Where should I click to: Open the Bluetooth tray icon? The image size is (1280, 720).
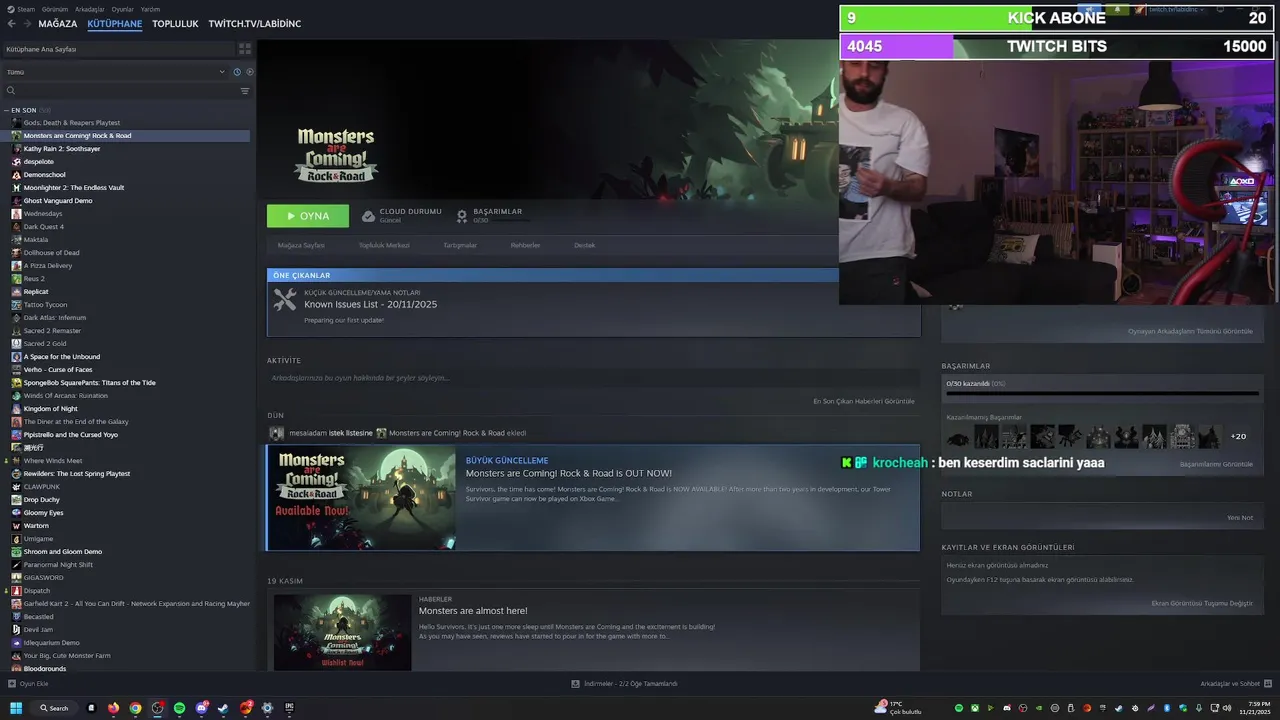1166,708
